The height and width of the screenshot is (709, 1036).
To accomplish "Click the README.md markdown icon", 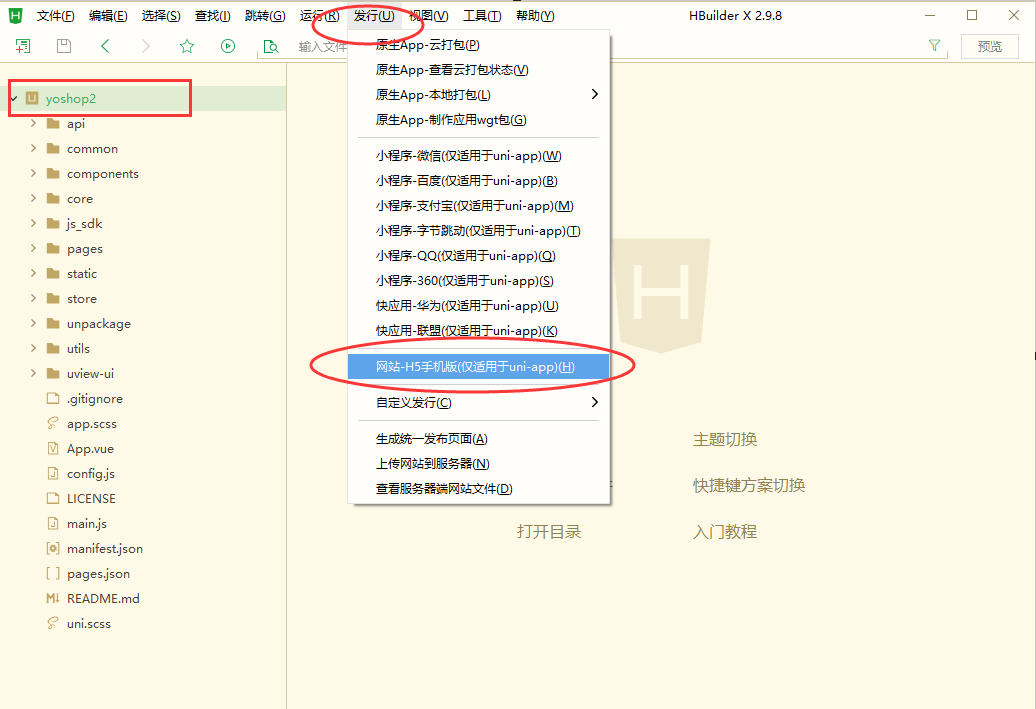I will click(53, 599).
